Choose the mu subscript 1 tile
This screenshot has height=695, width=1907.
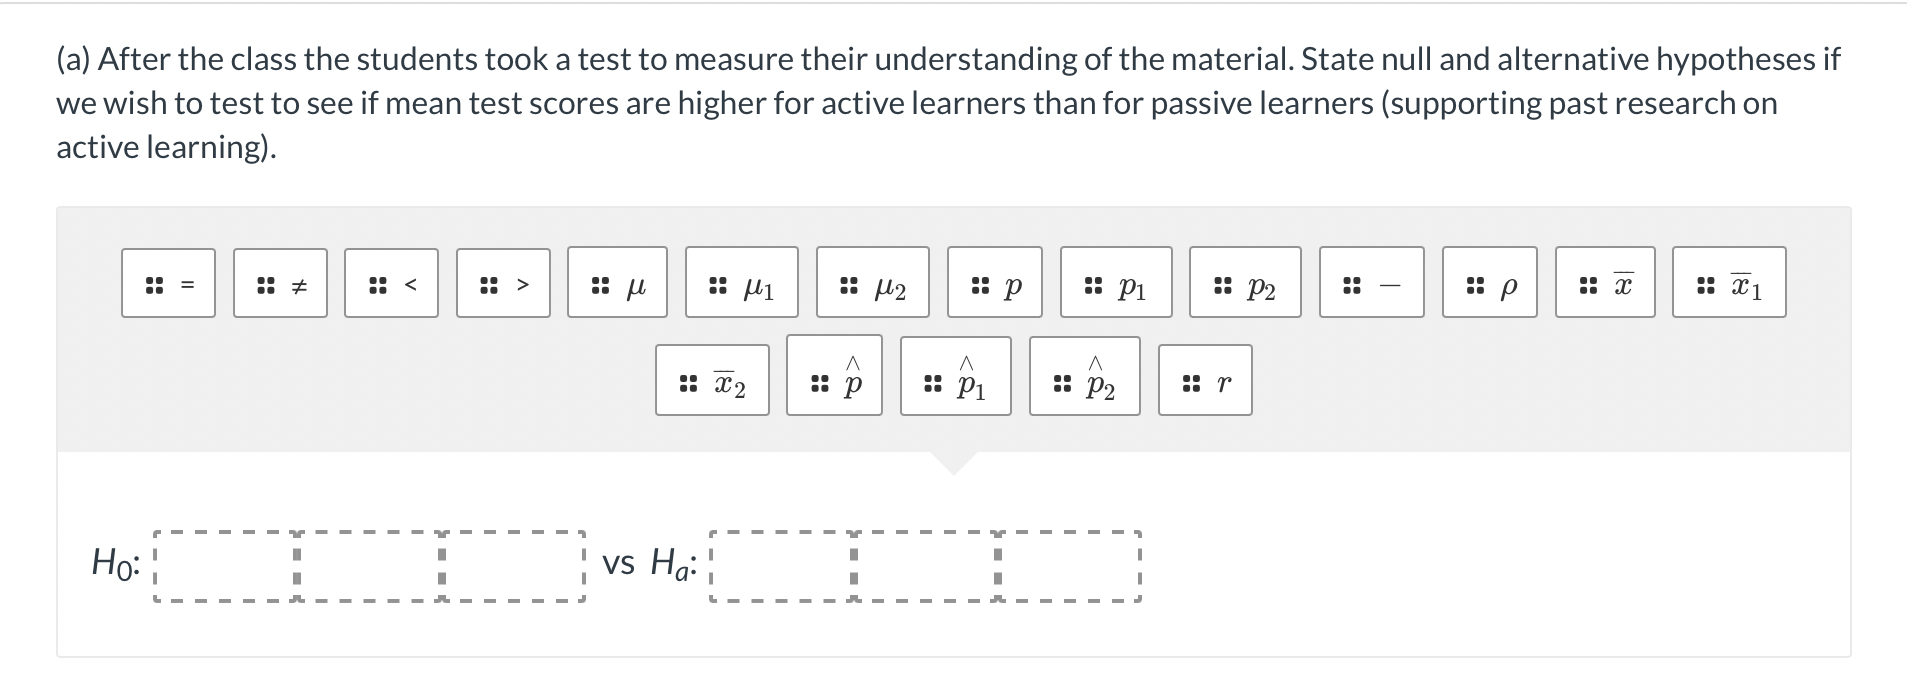[737, 283]
